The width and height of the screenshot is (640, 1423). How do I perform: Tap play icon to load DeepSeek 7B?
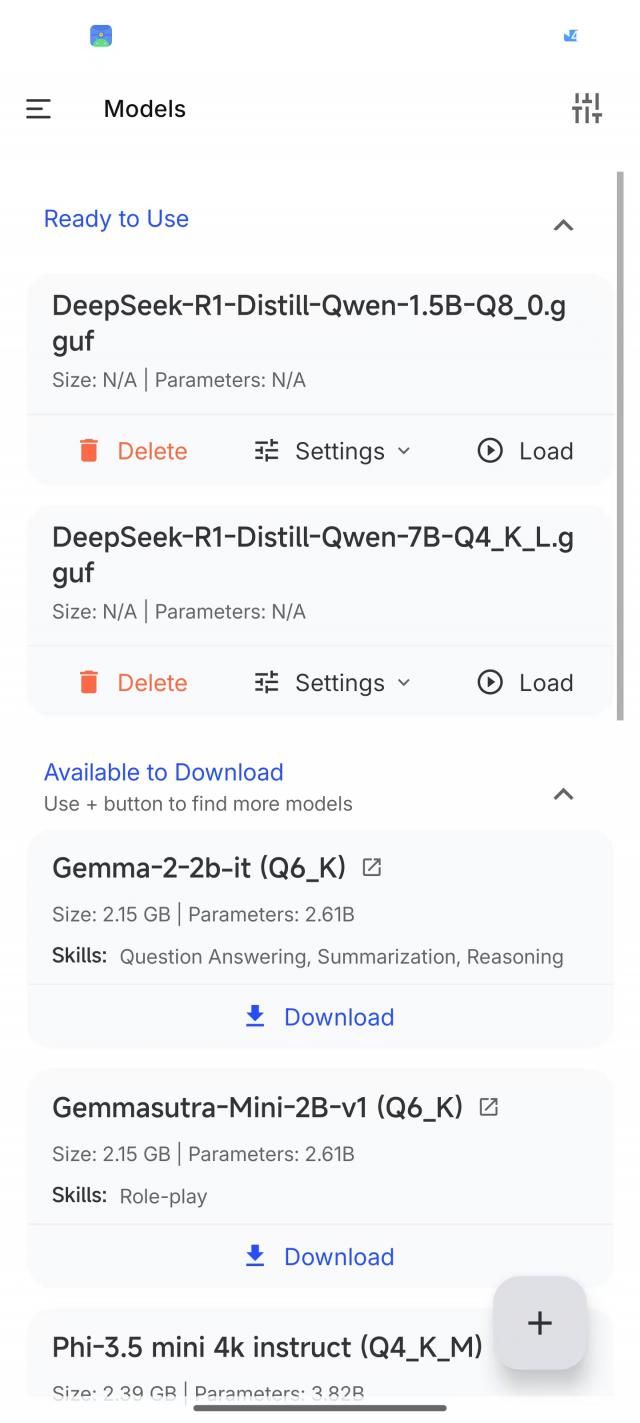click(490, 683)
